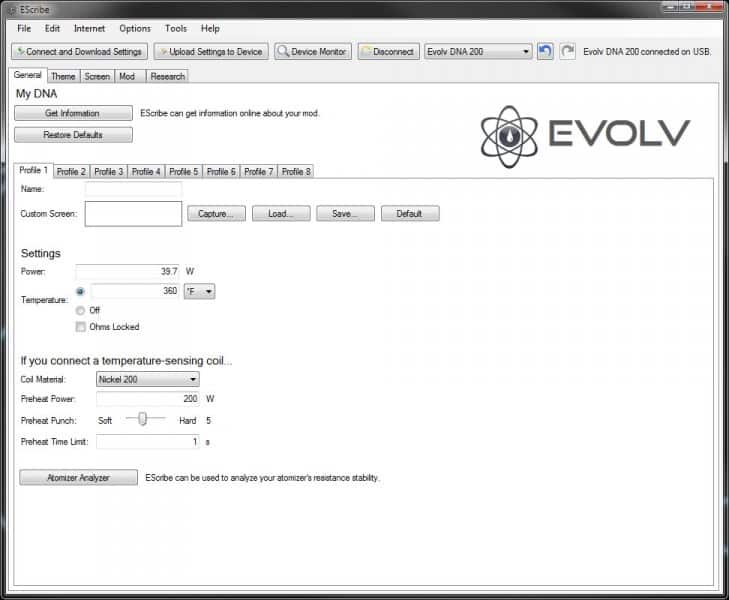Click Upload Settings to Device button
Screen dimensions: 729x600
point(211,52)
